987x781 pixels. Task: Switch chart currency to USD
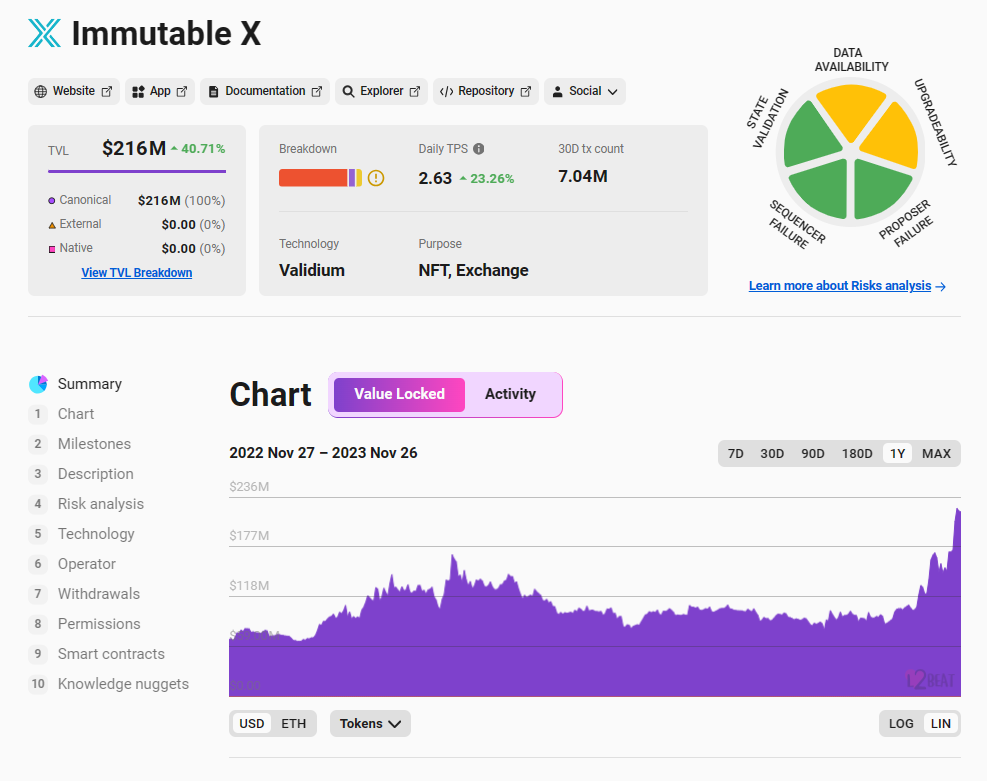tap(252, 724)
